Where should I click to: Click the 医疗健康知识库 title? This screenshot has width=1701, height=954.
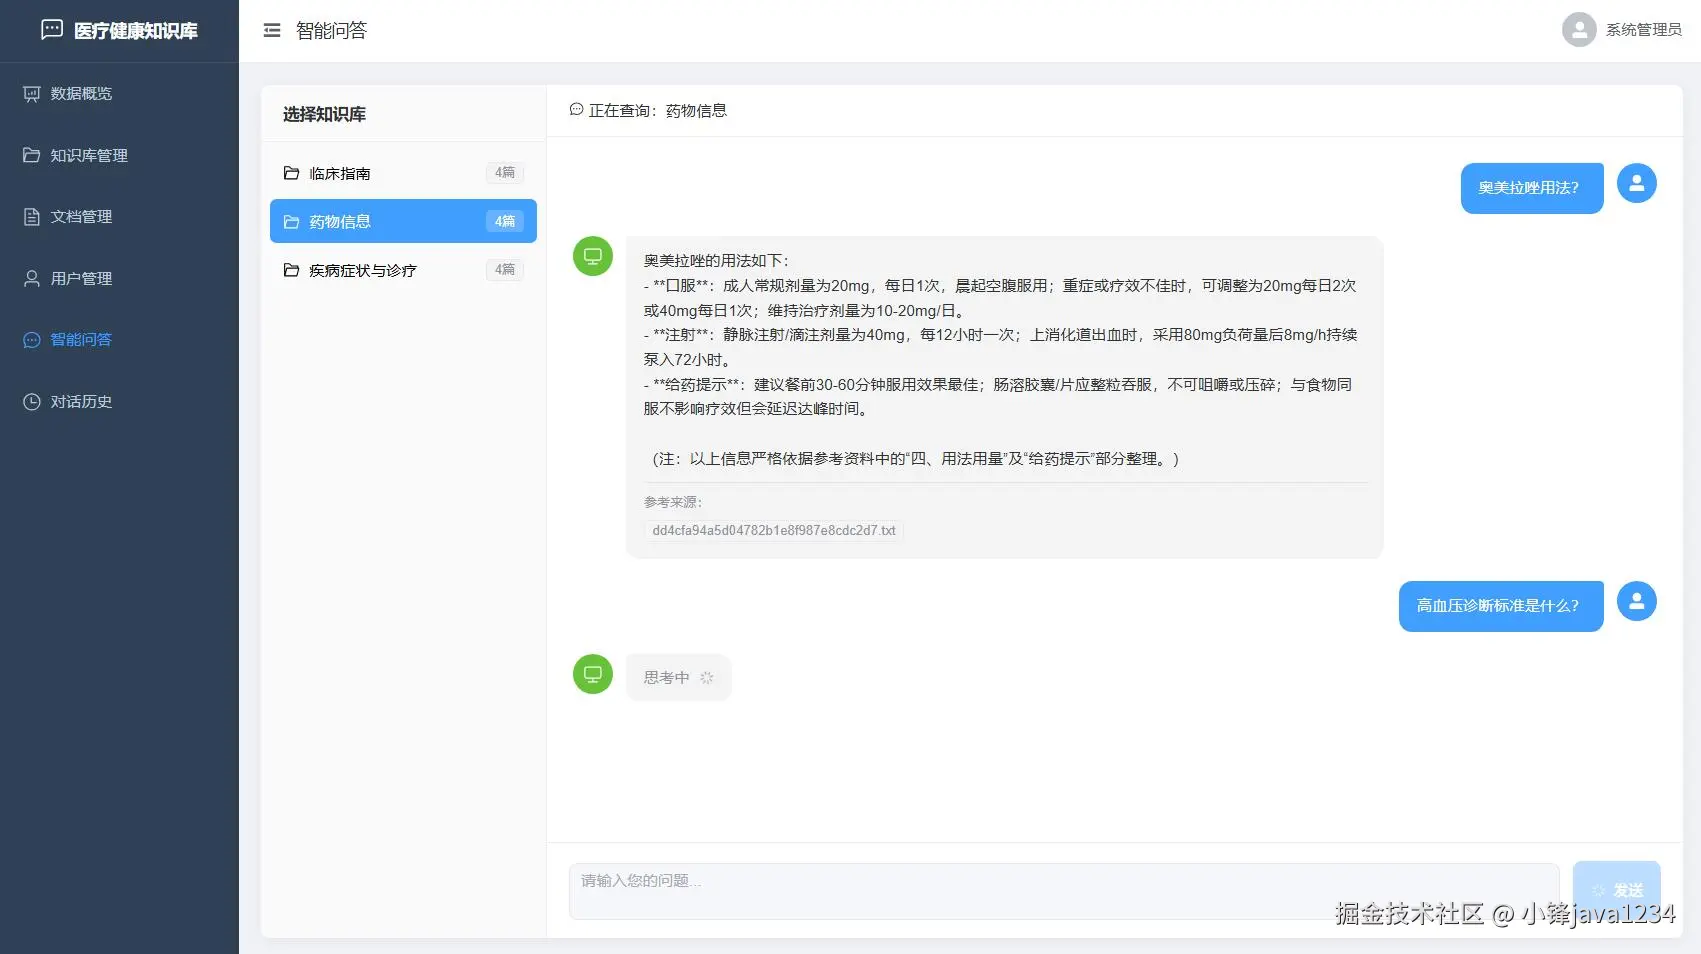click(x=136, y=31)
